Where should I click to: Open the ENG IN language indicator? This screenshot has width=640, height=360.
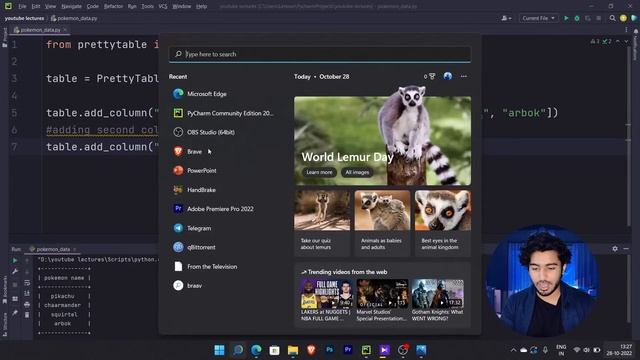pos(561,350)
